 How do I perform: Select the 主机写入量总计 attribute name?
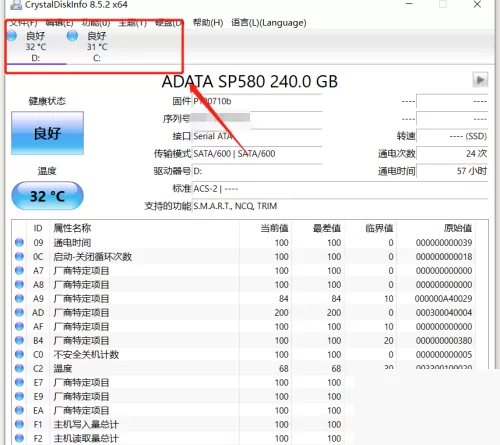click(x=86, y=424)
